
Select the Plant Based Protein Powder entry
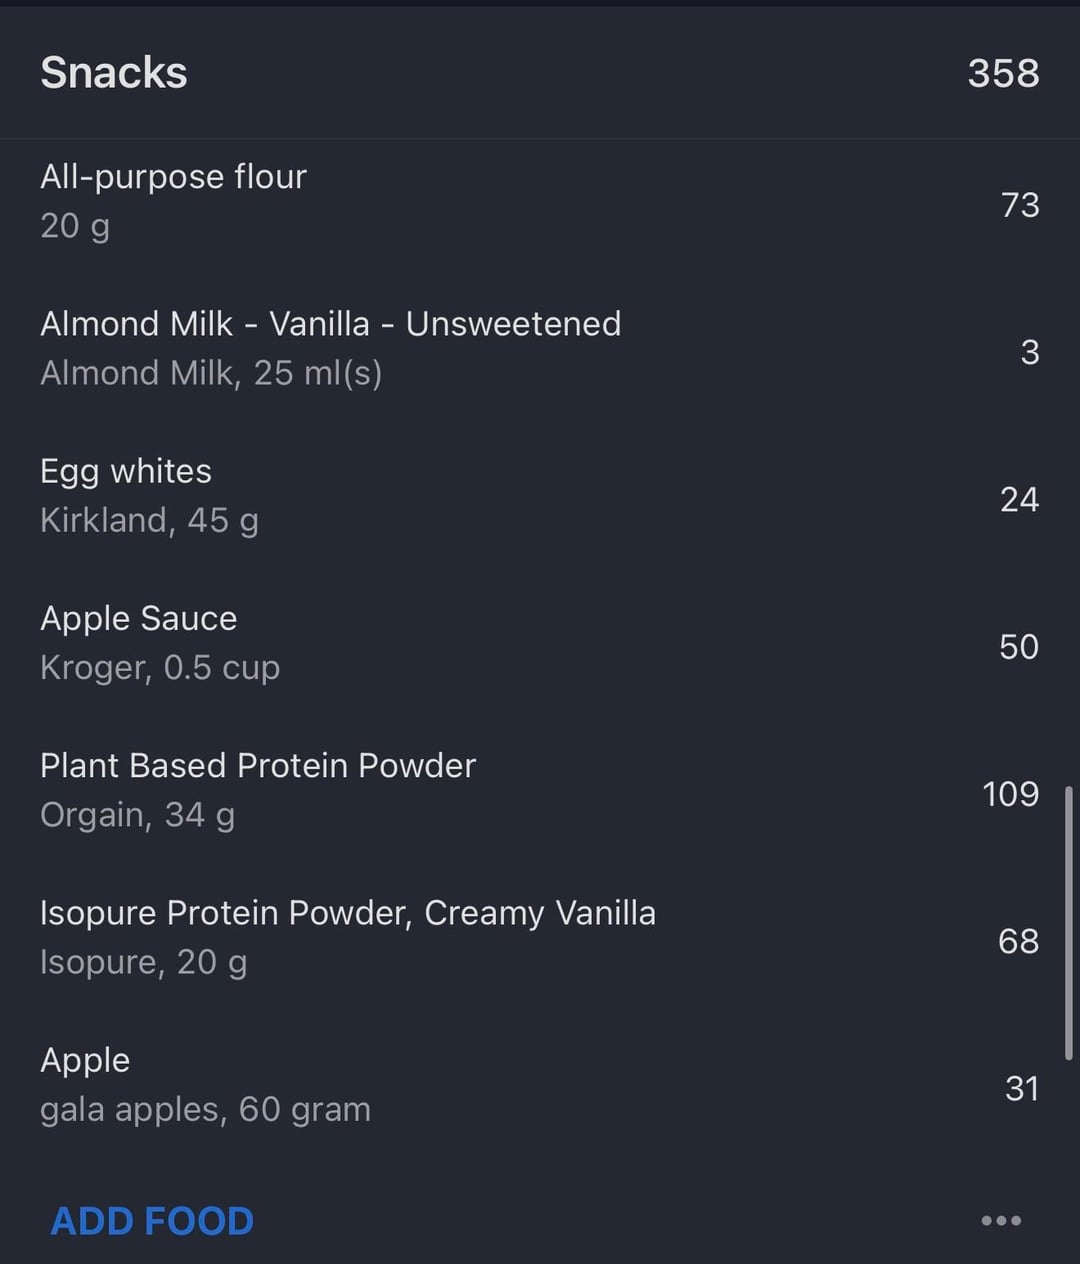click(258, 766)
